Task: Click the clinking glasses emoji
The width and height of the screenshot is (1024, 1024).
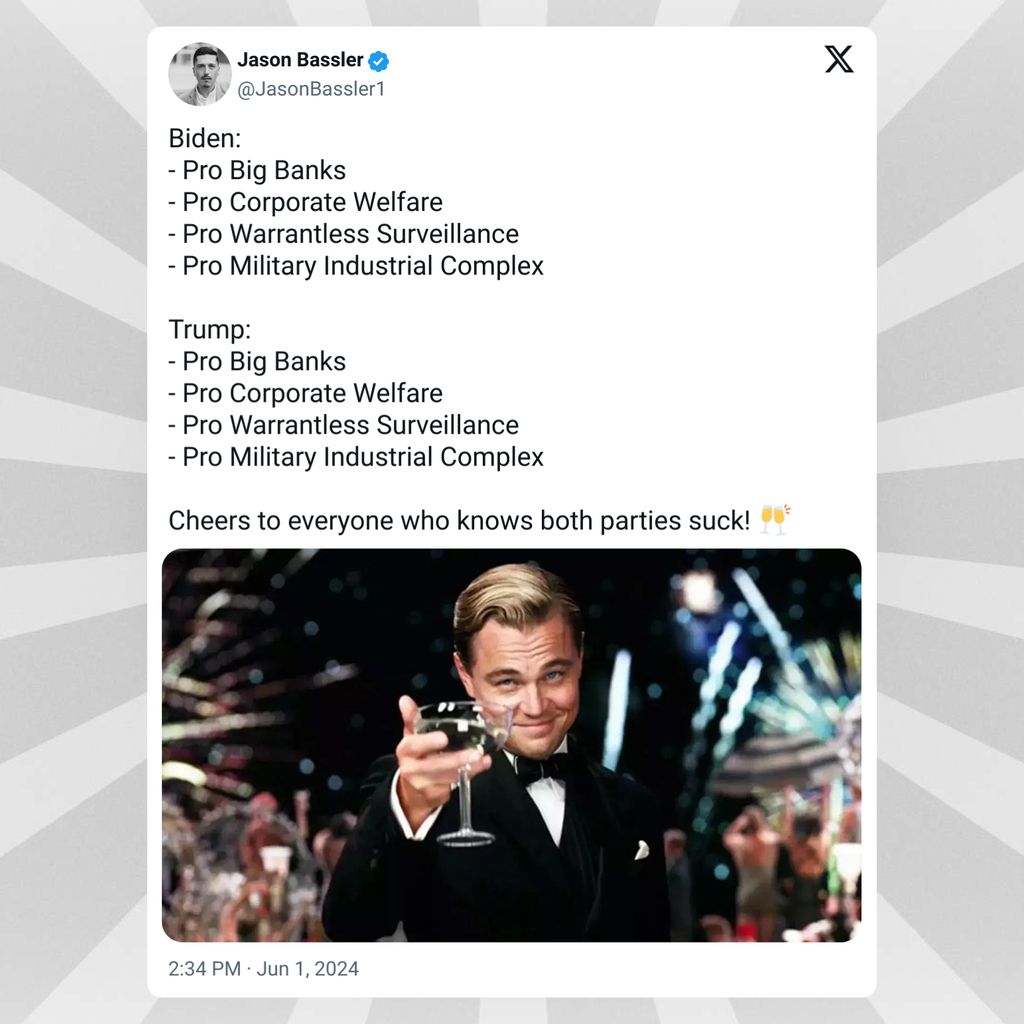Action: point(774,520)
